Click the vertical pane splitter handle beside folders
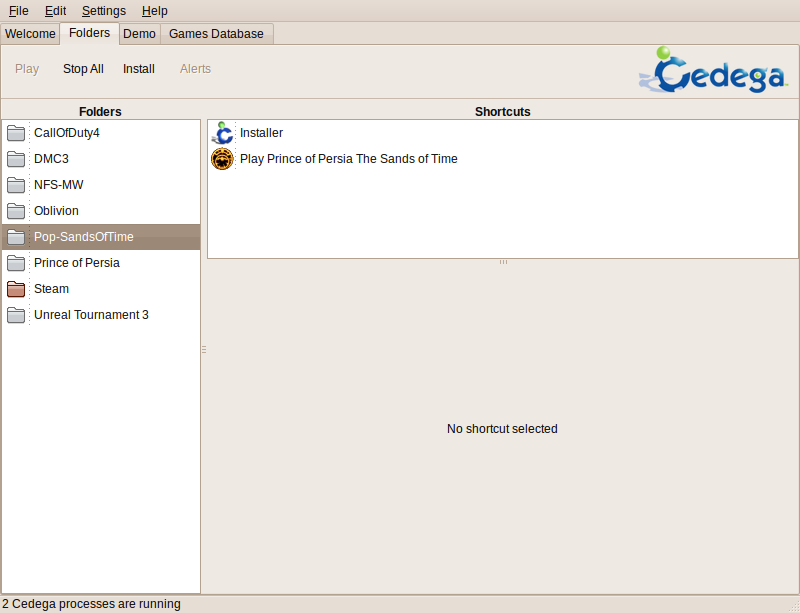This screenshot has width=800, height=613. 204,350
